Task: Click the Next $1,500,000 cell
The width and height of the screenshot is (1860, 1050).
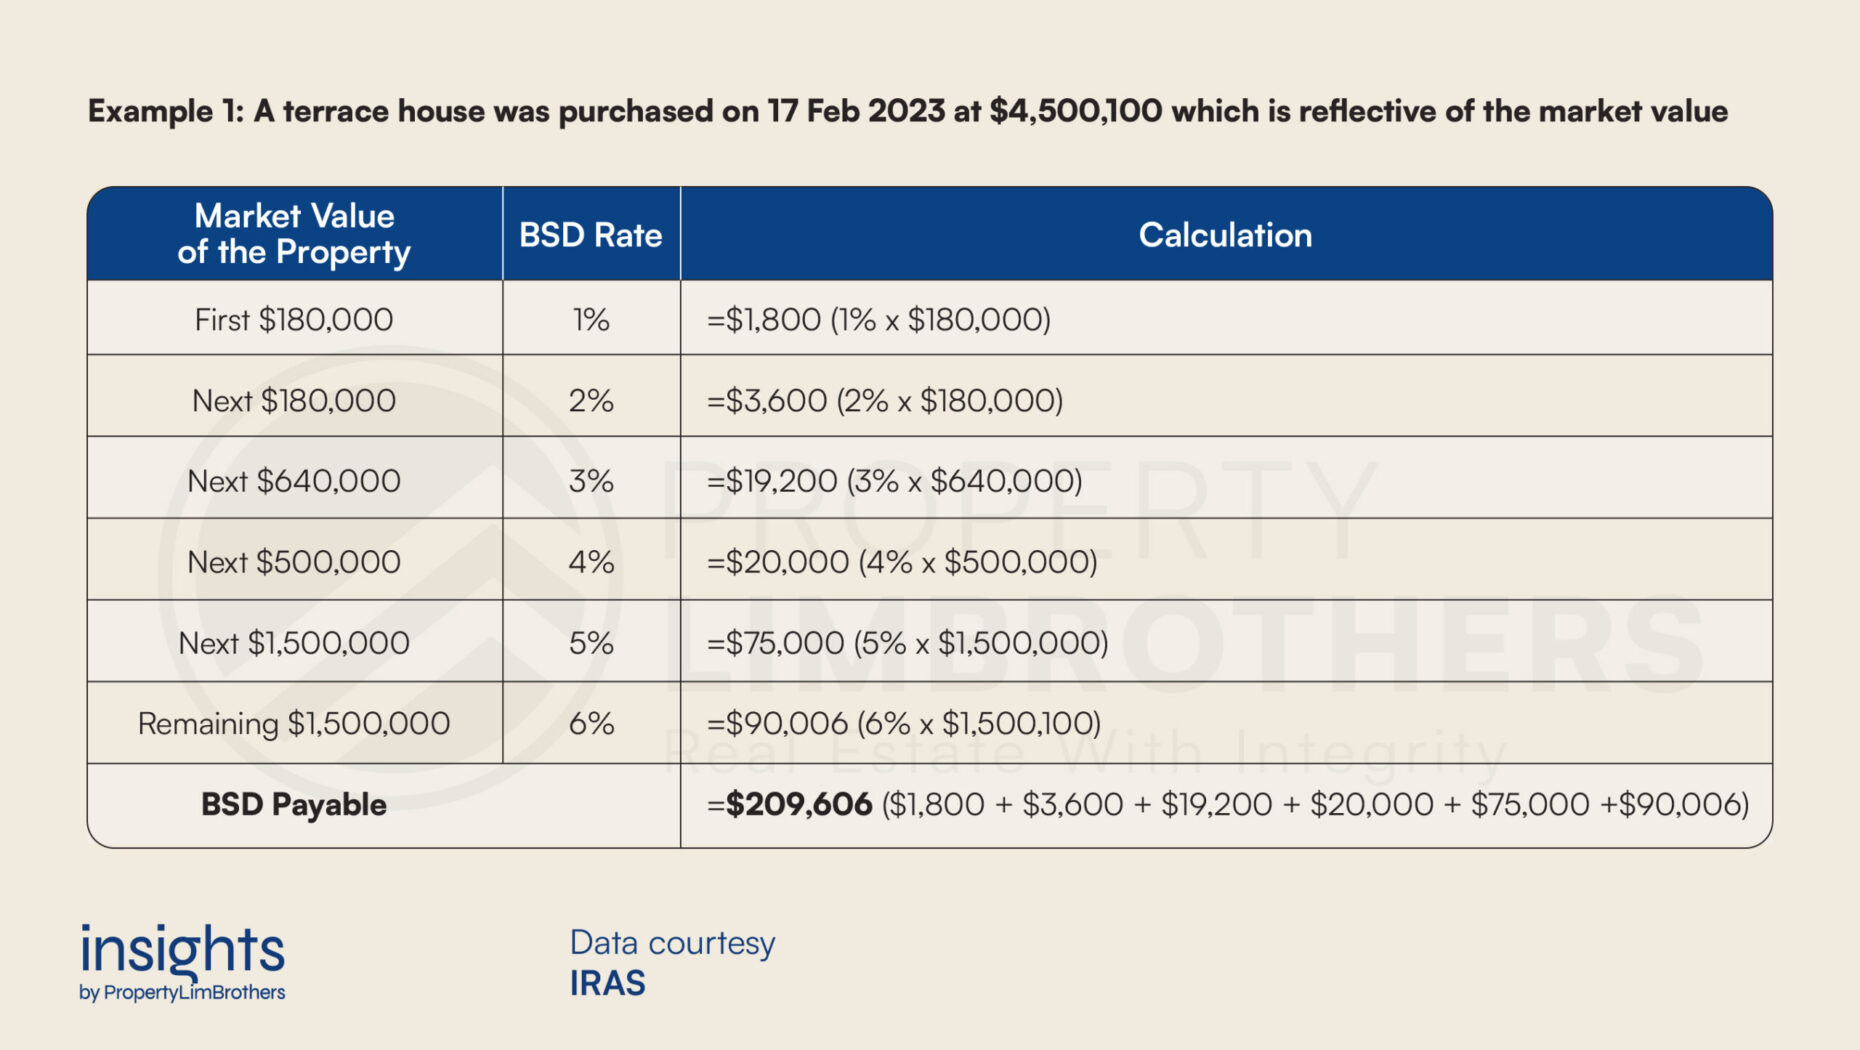Action: (294, 643)
